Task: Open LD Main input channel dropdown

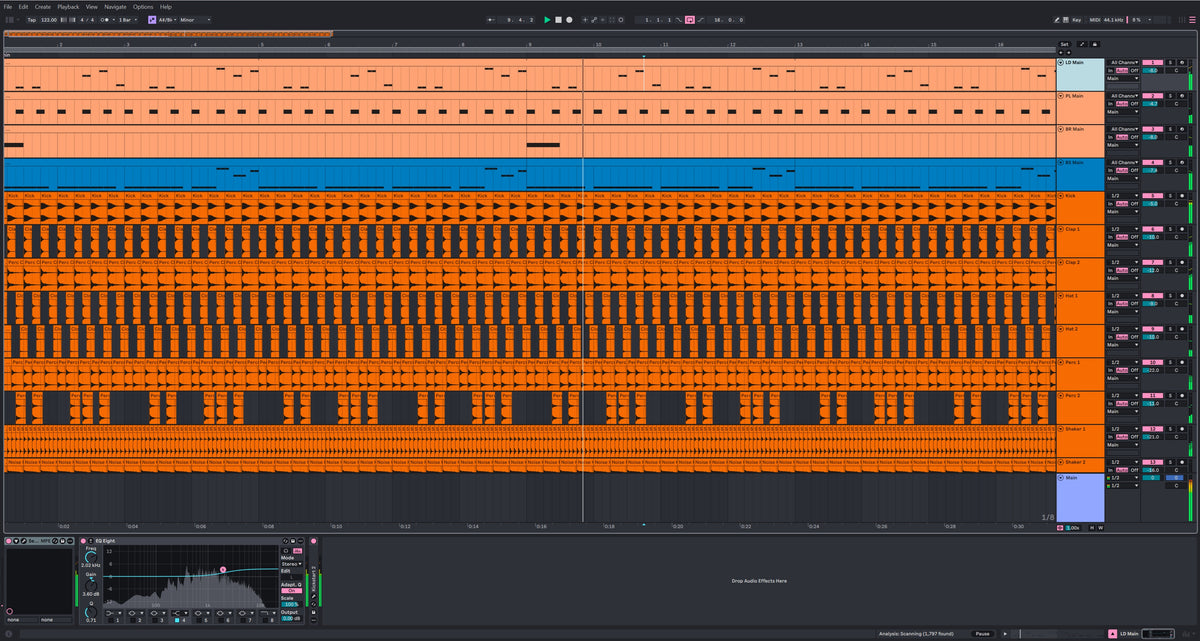Action: 1123,62
